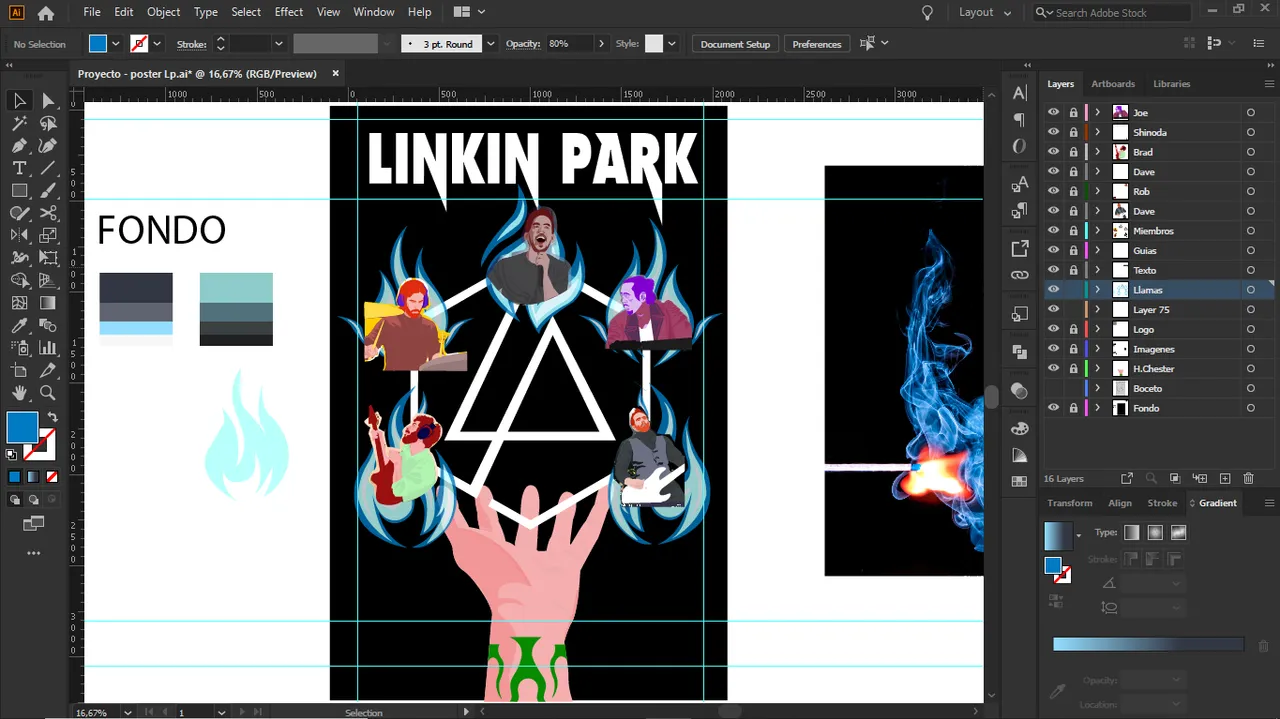Choose the Shaper tool

pos(19,213)
